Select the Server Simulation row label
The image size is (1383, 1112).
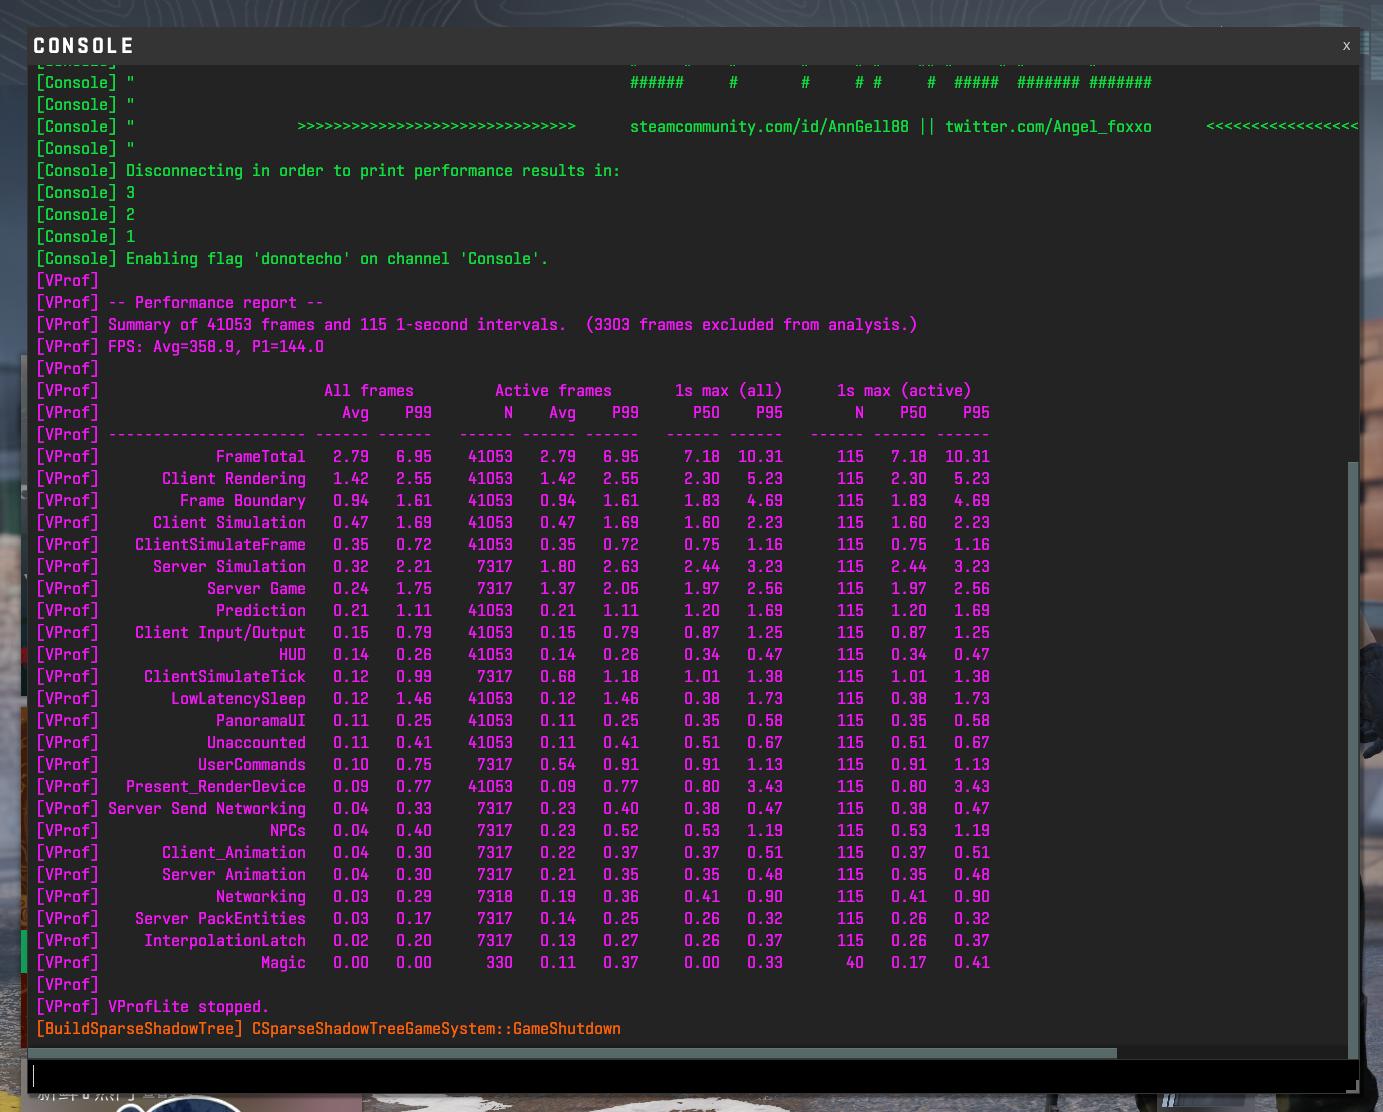click(229, 567)
